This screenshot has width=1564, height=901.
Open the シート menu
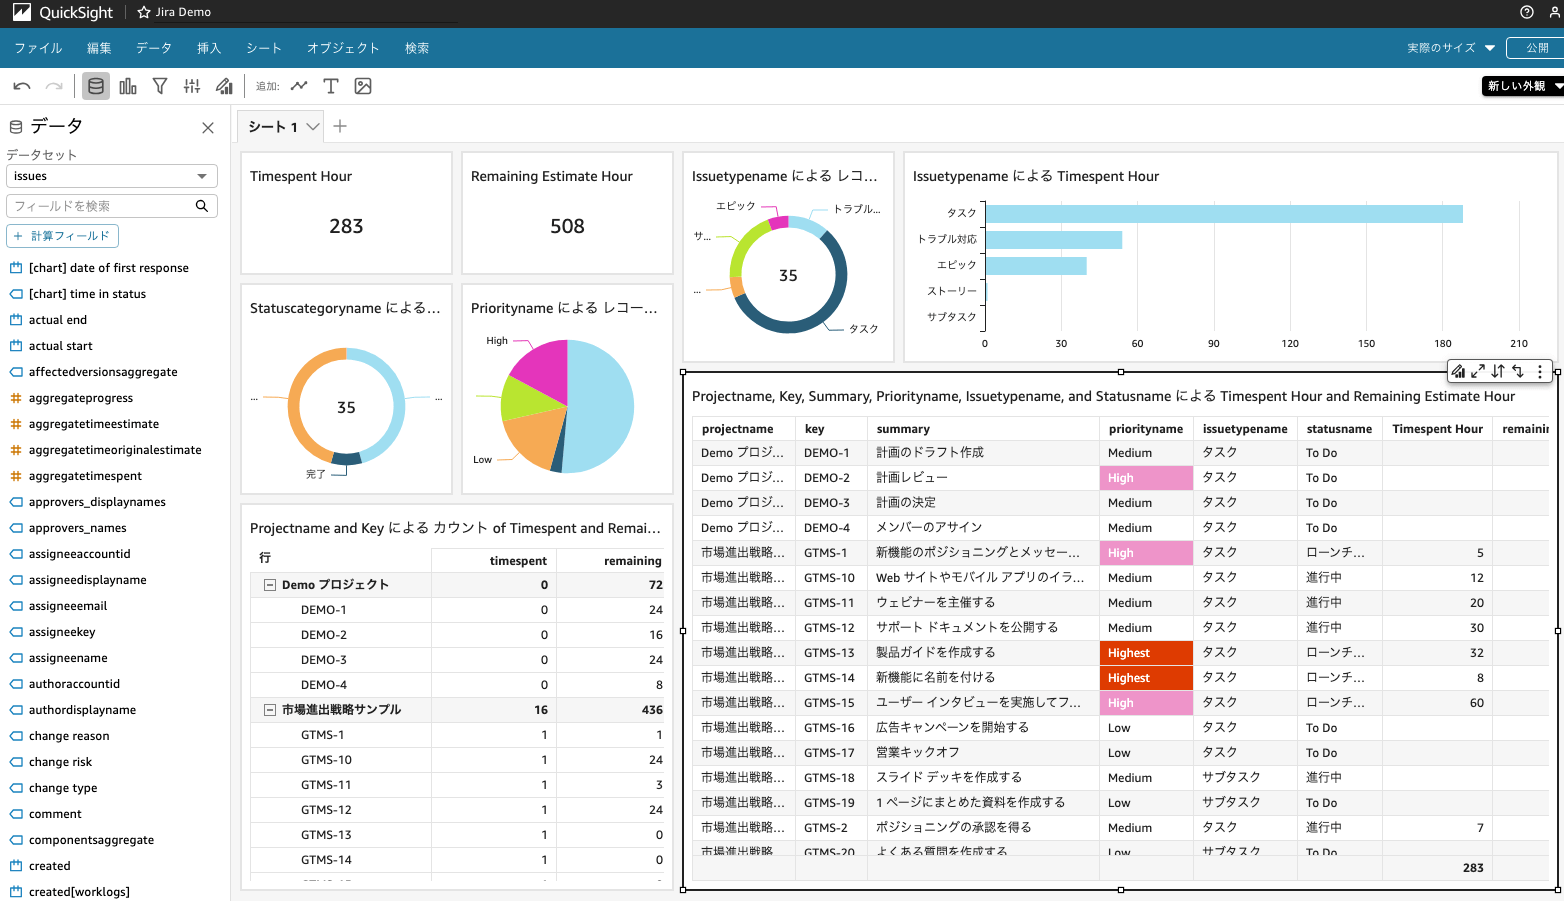coord(264,48)
